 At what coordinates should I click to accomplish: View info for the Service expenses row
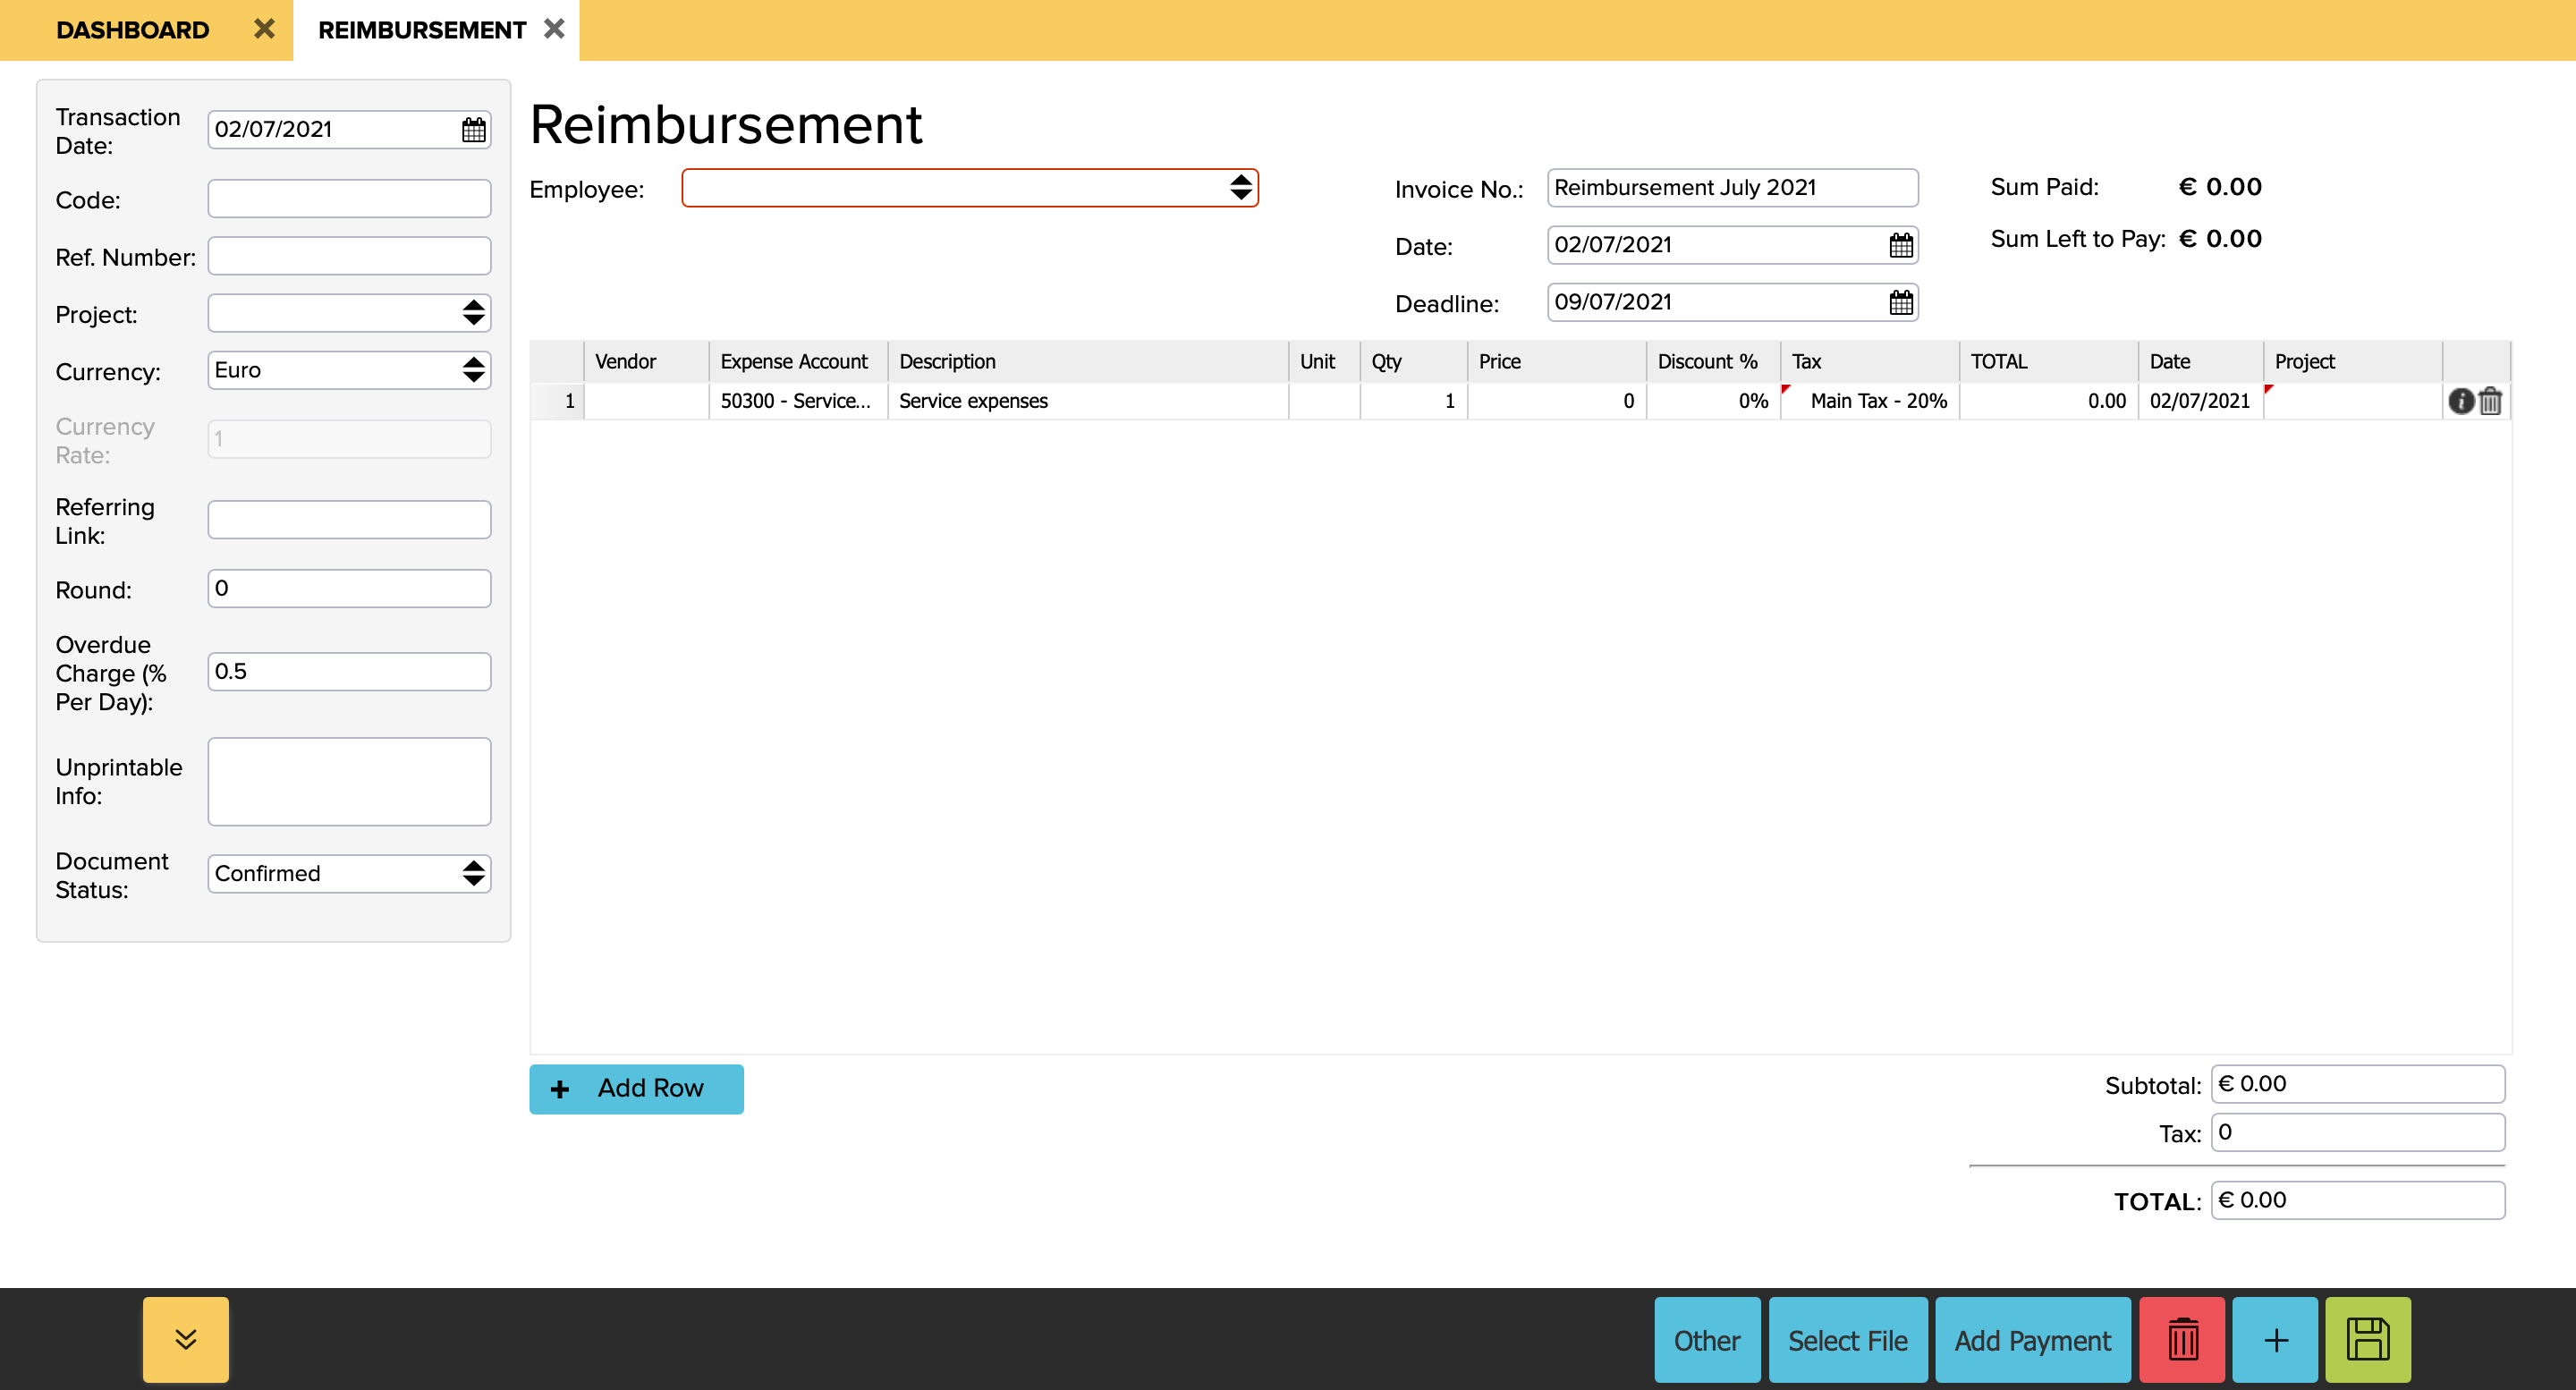click(x=2462, y=401)
